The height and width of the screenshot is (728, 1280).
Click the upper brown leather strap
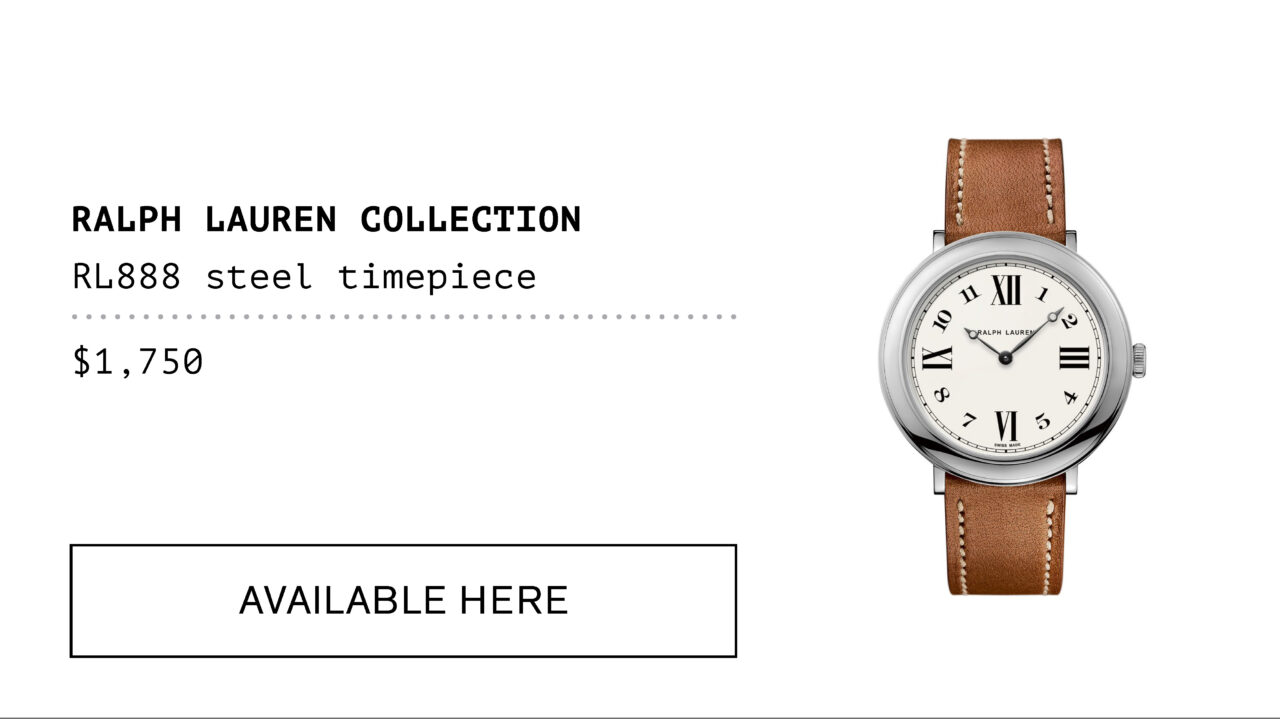(x=1005, y=189)
